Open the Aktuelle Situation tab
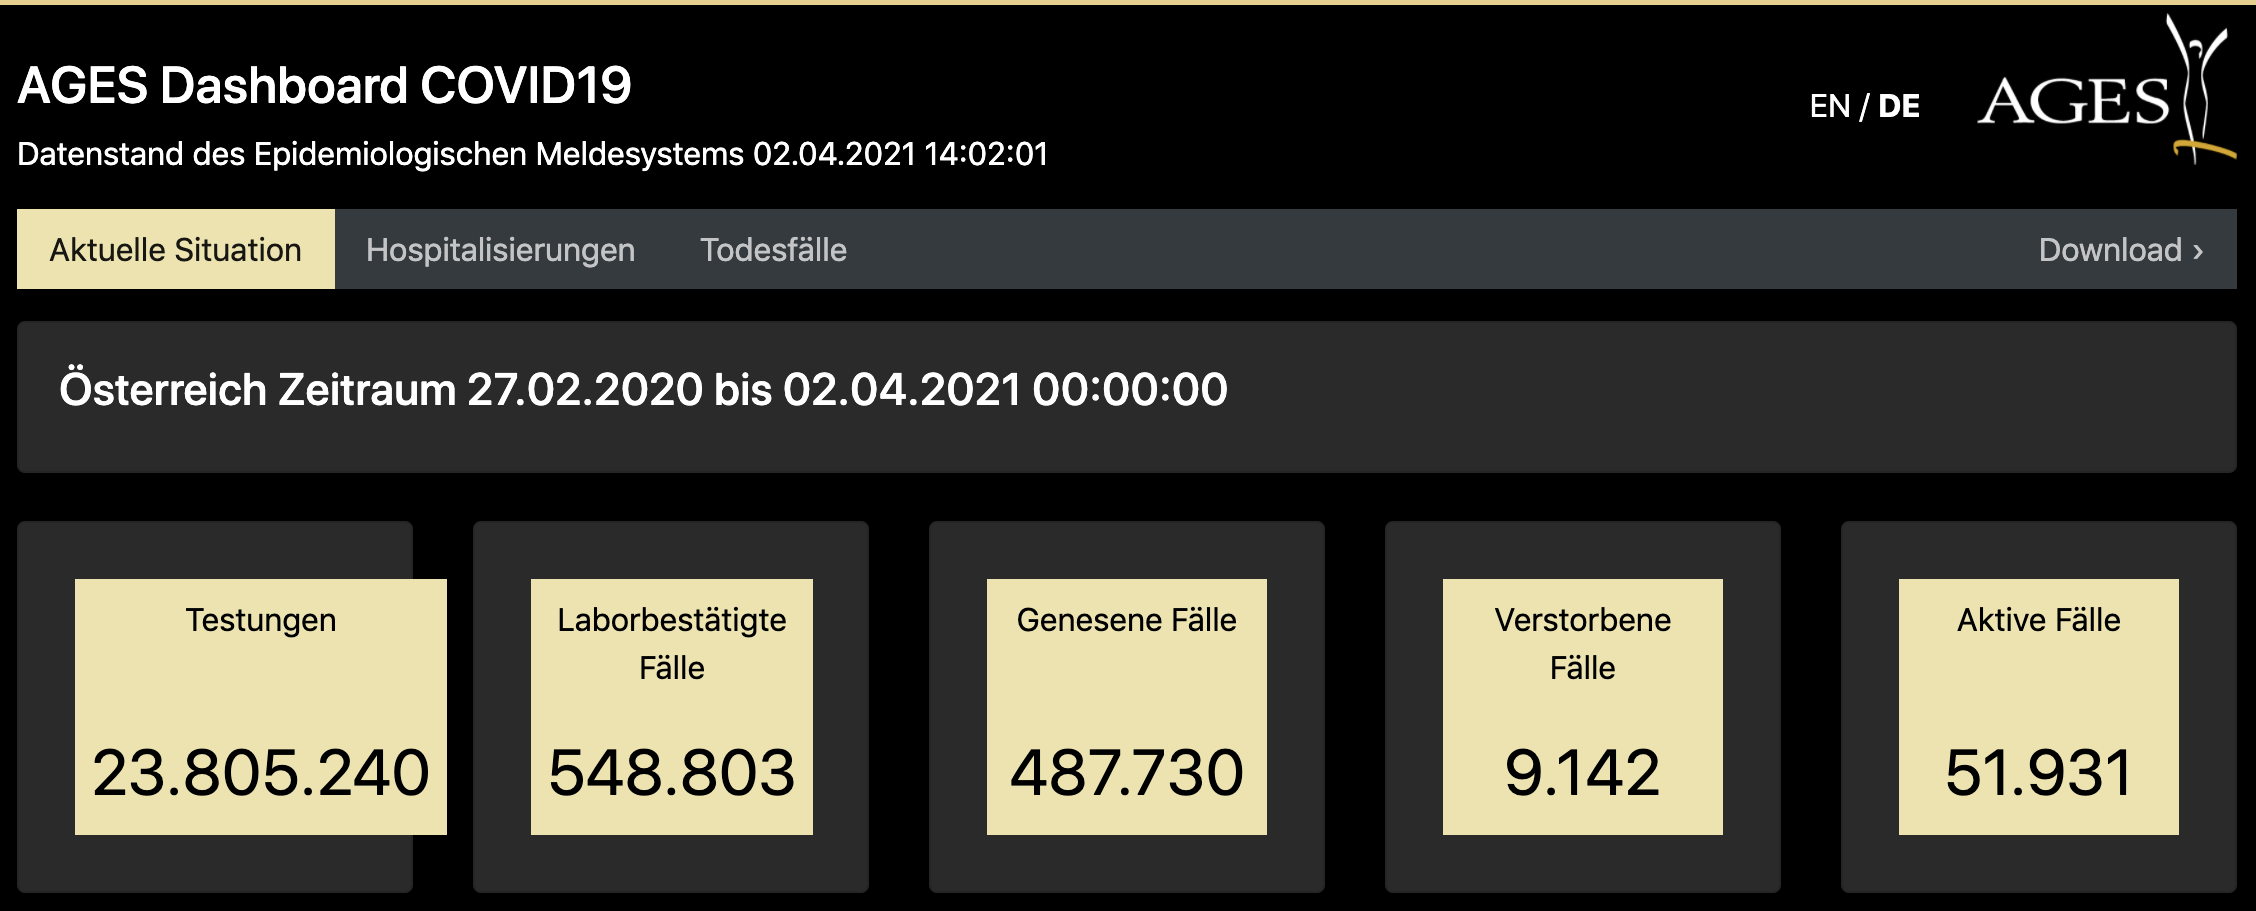 point(176,249)
